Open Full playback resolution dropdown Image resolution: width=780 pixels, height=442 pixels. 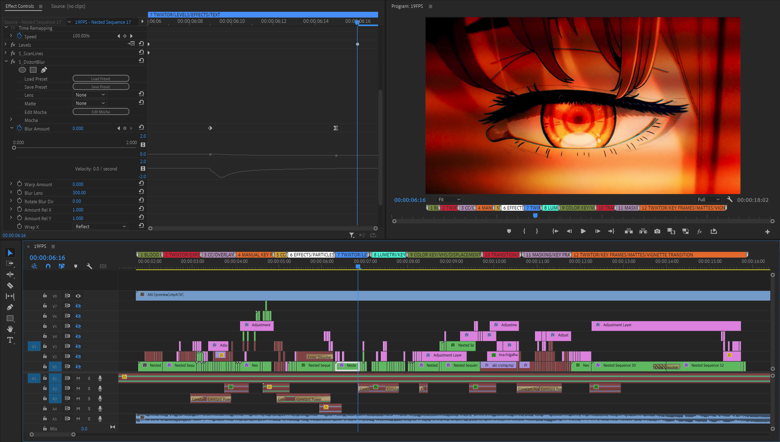(x=708, y=199)
